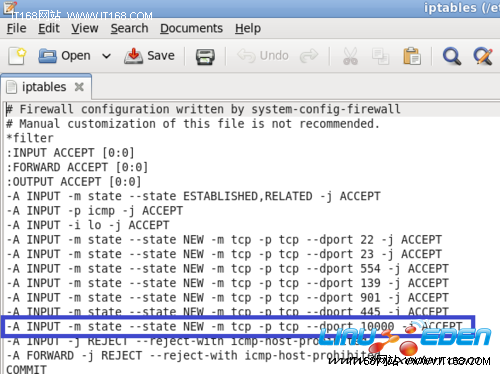The image size is (500, 374).
Task: Click the Save icon with red arrow
Action: 133,56
